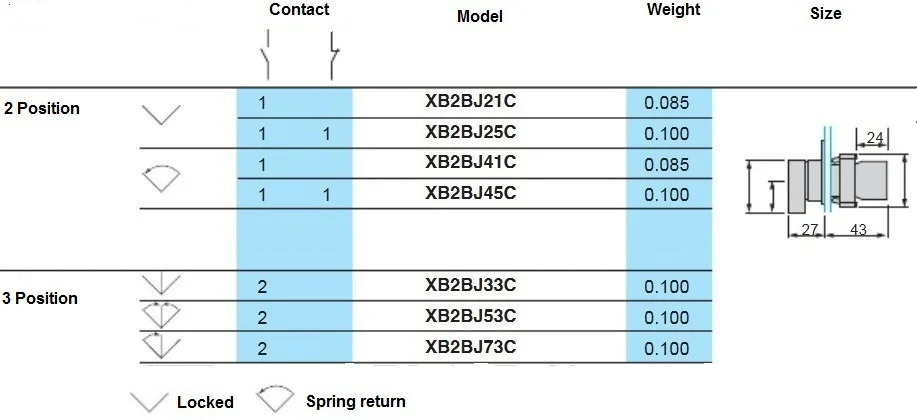Click the Contact column header

[x=299, y=9]
